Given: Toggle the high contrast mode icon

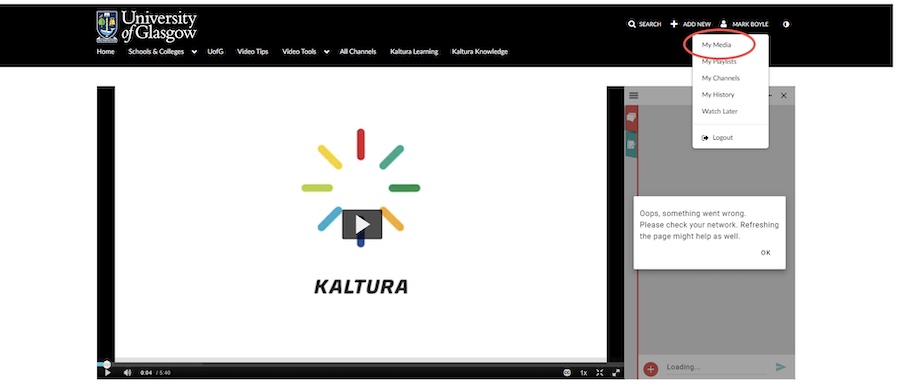Looking at the screenshot, I should [786, 24].
